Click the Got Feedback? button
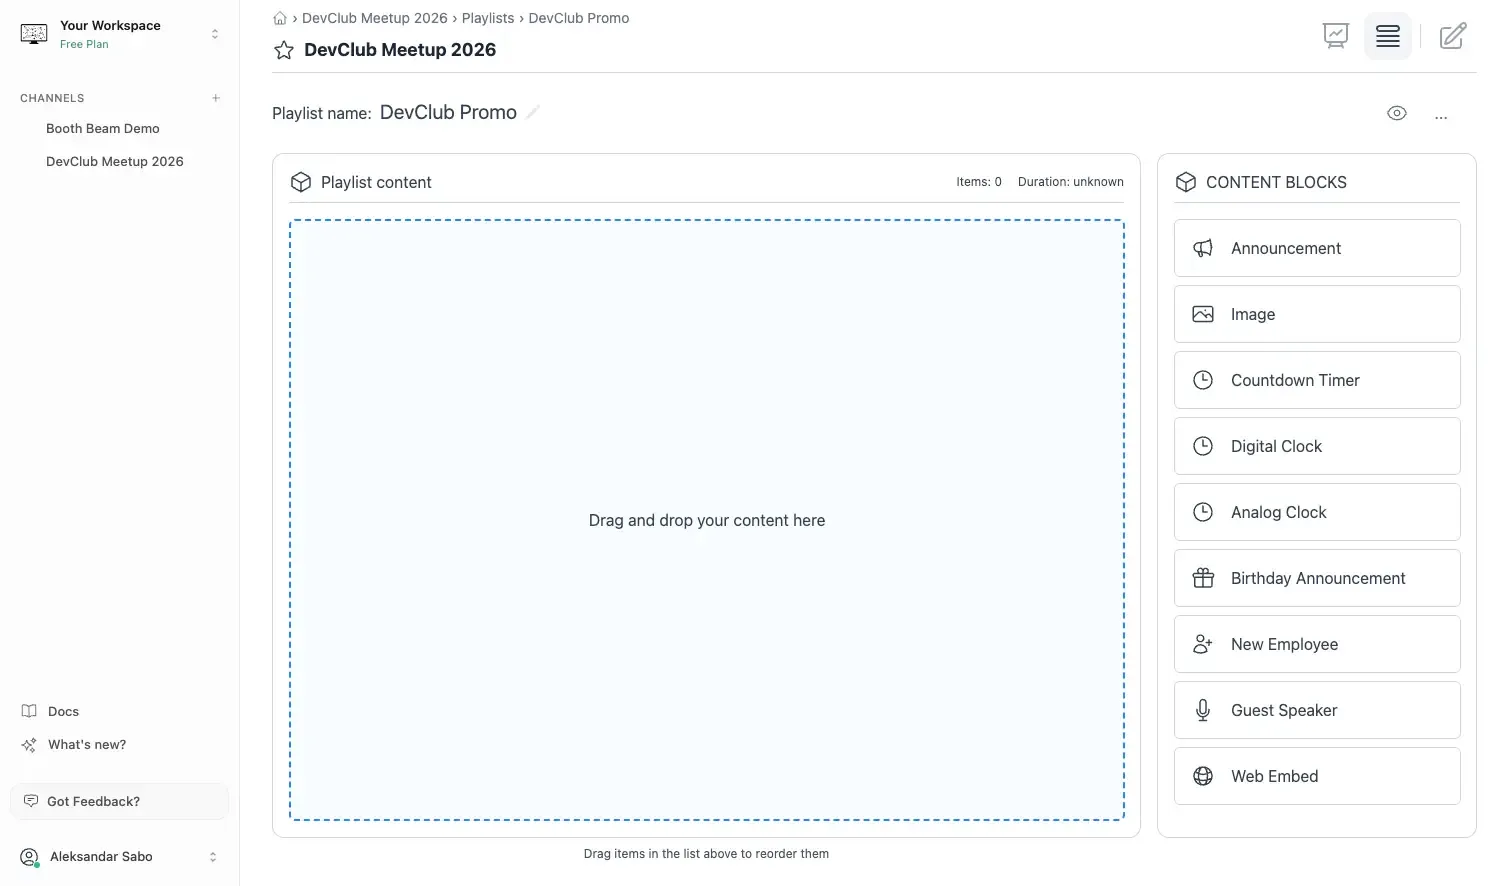Image resolution: width=1509 pixels, height=886 pixels. pos(119,801)
